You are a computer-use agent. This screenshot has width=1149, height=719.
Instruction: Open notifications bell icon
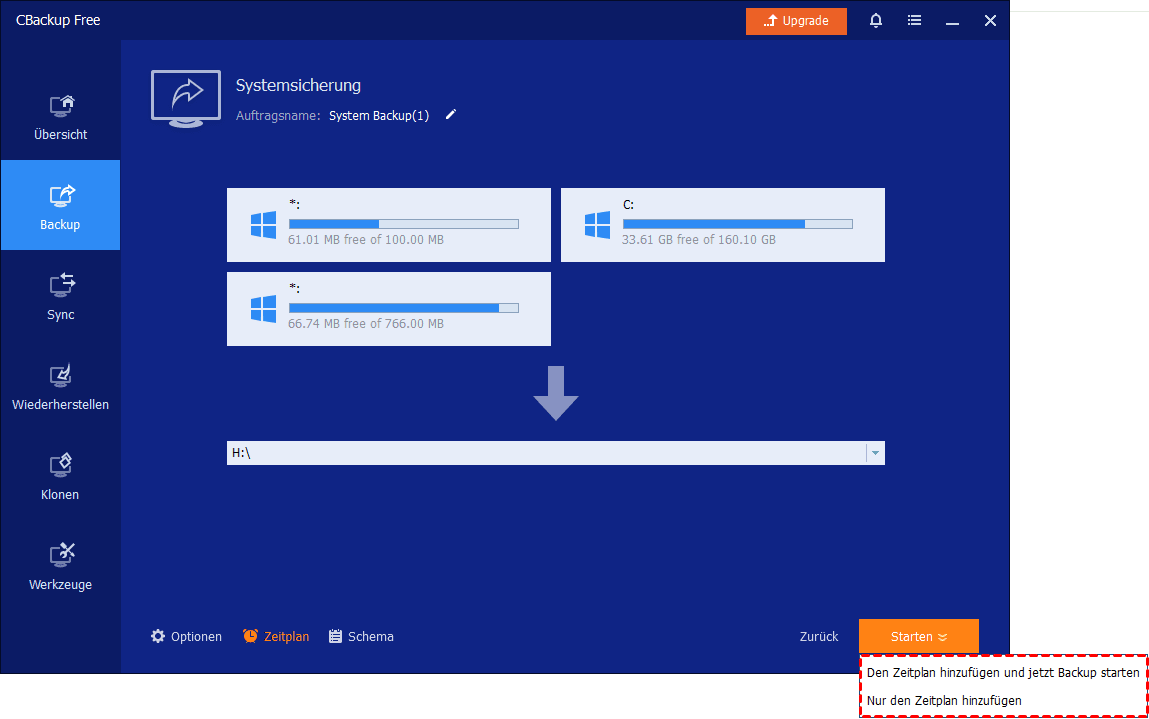(x=876, y=21)
